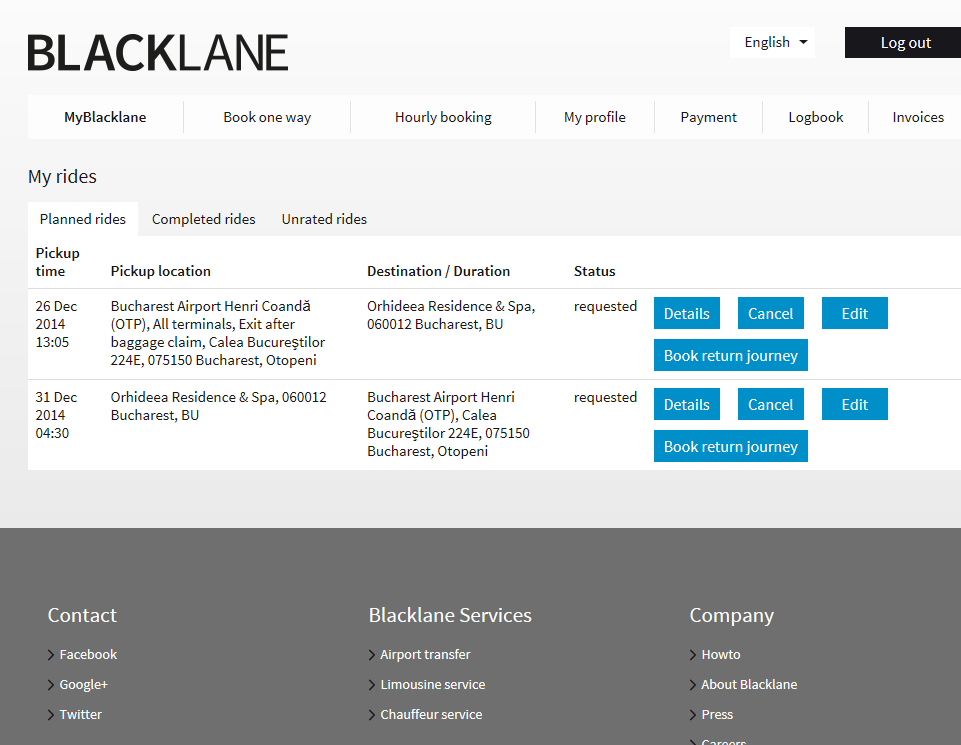The height and width of the screenshot is (745, 961).
Task: Open the English language dropdown
Action: tap(772, 42)
